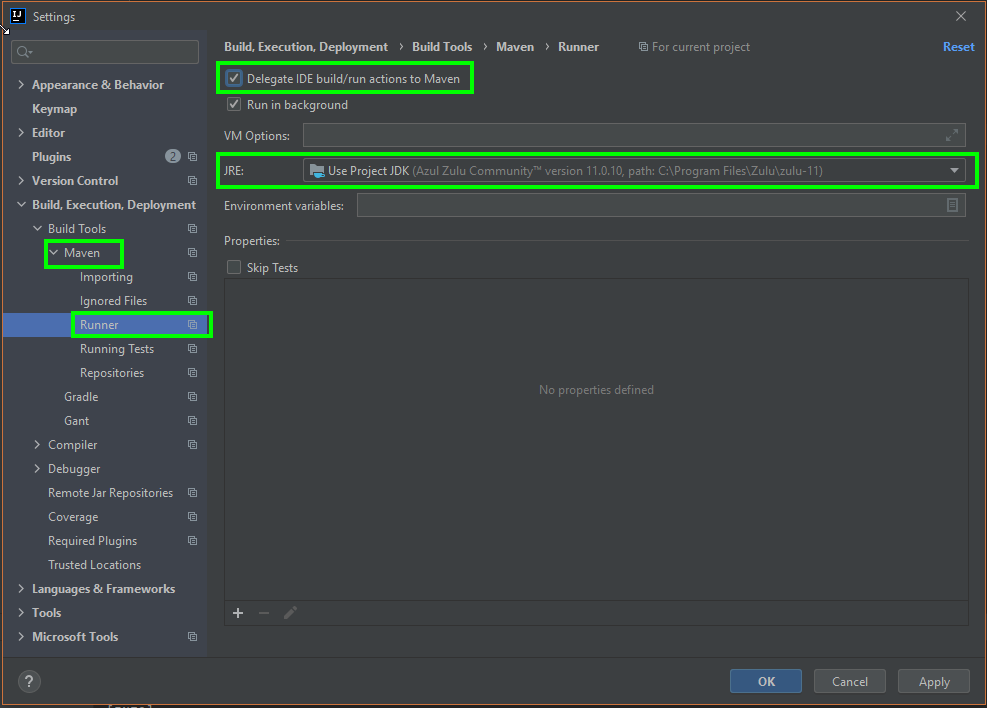Expand the Compiler node

coord(38,444)
